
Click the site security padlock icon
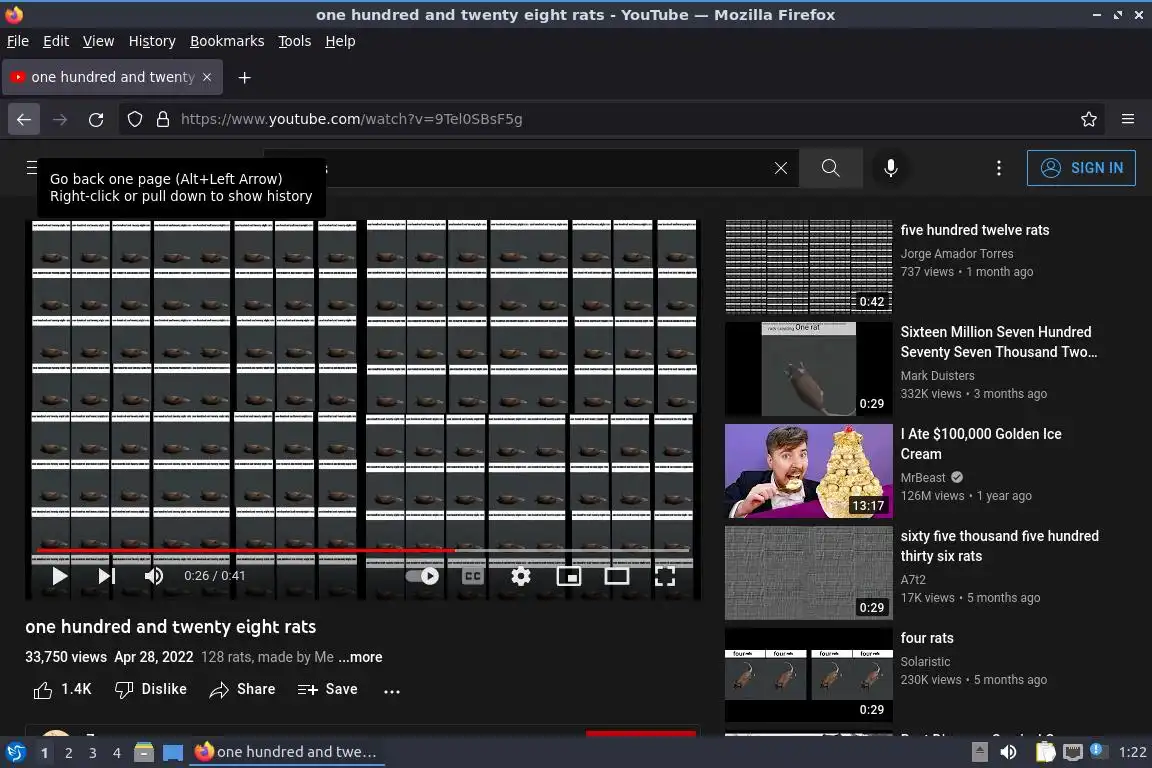coord(163,119)
